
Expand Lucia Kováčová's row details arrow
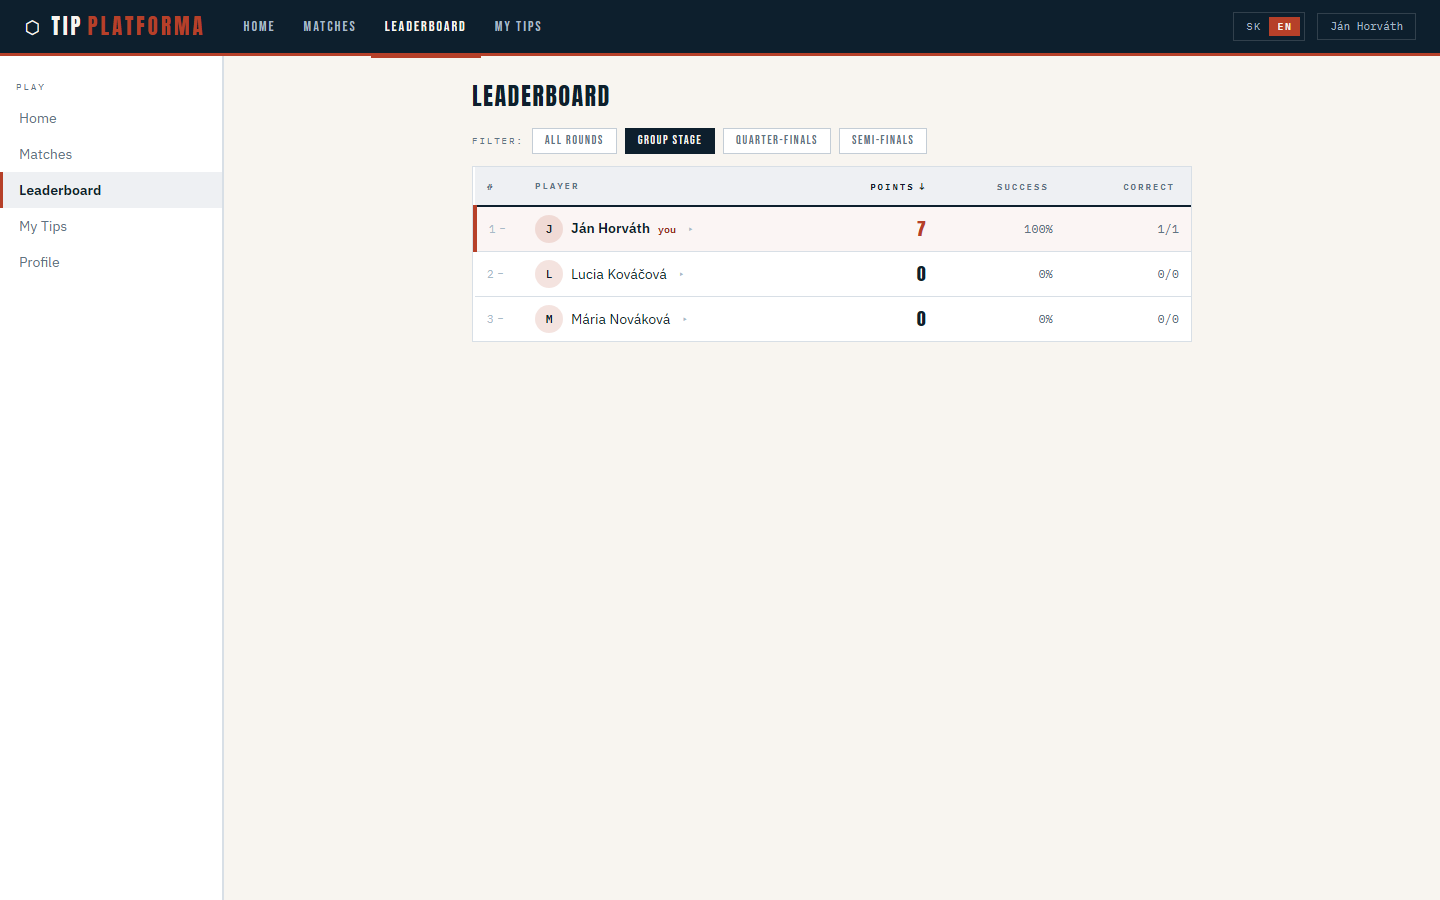pyautogui.click(x=681, y=275)
